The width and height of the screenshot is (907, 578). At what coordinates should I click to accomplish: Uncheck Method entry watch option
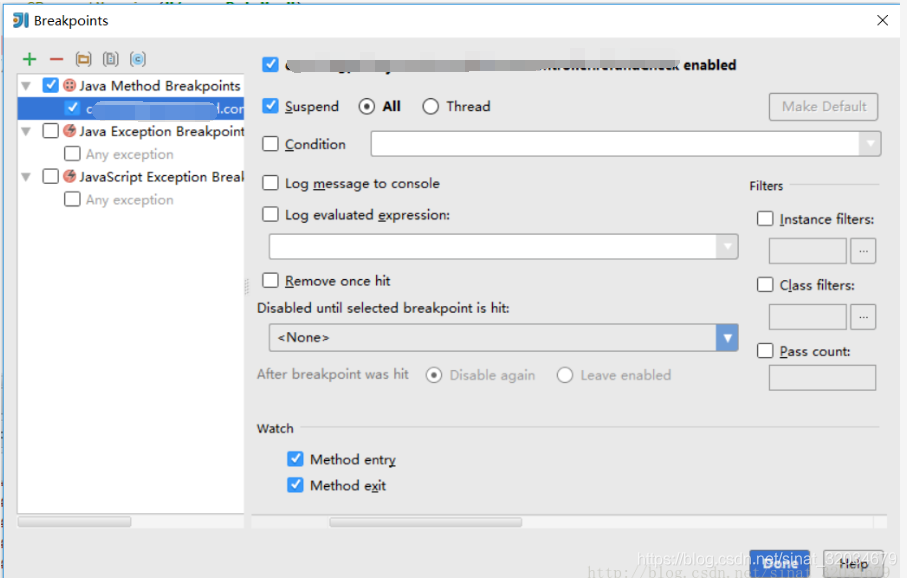pyautogui.click(x=295, y=459)
